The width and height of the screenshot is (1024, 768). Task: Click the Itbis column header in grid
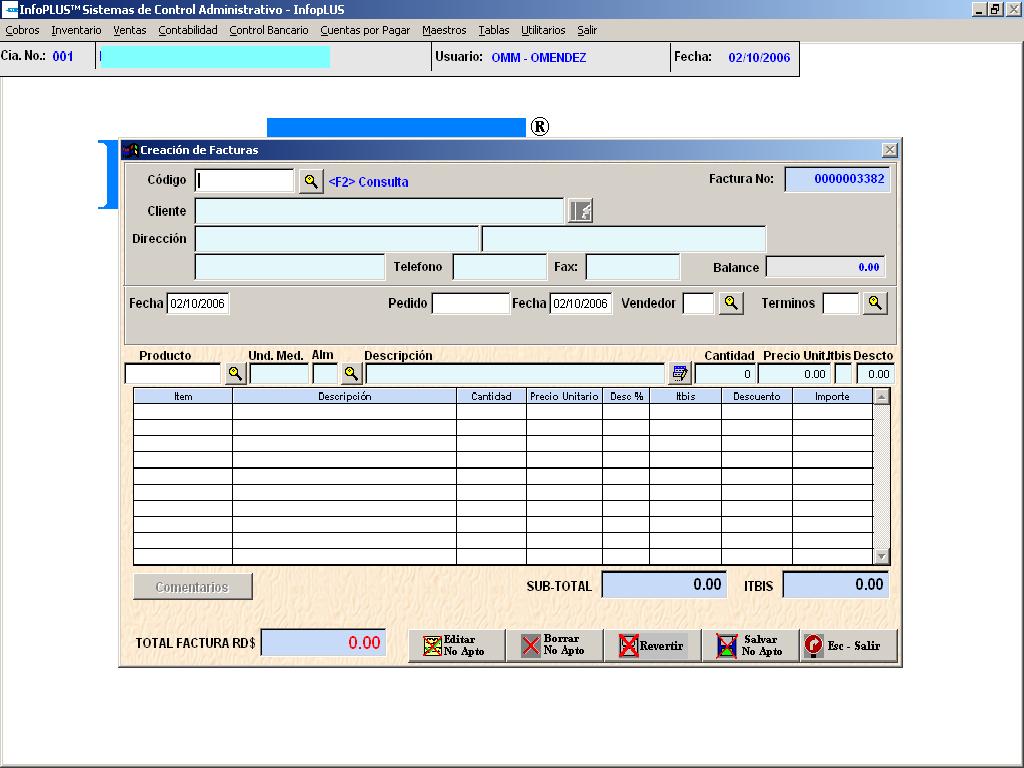point(686,396)
